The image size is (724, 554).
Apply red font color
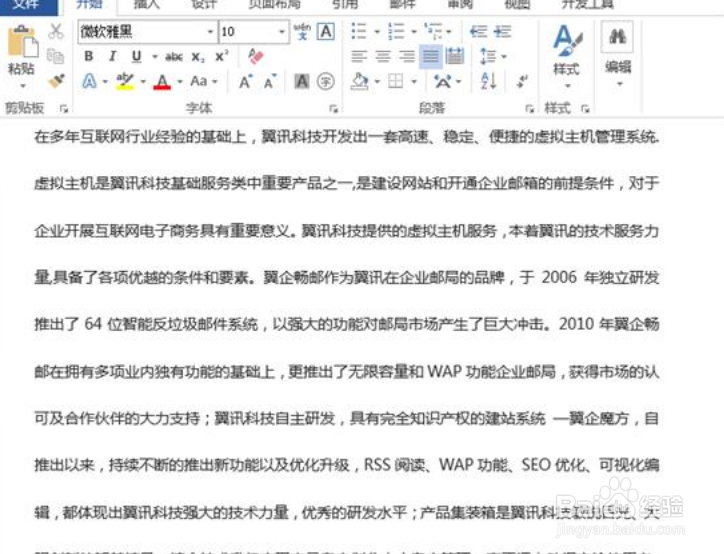click(x=162, y=82)
